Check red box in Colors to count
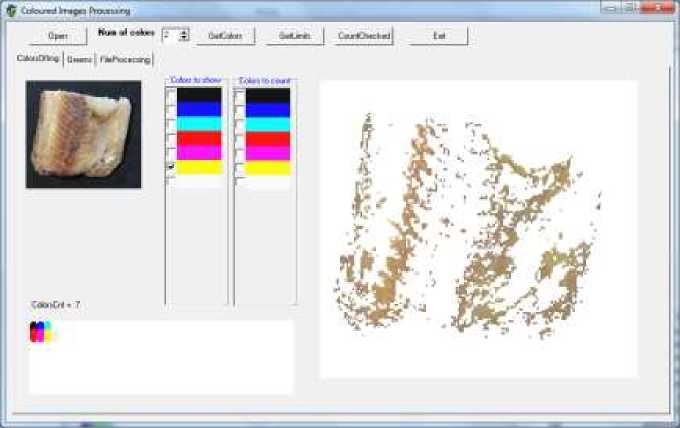The width and height of the screenshot is (680, 428). 239,139
